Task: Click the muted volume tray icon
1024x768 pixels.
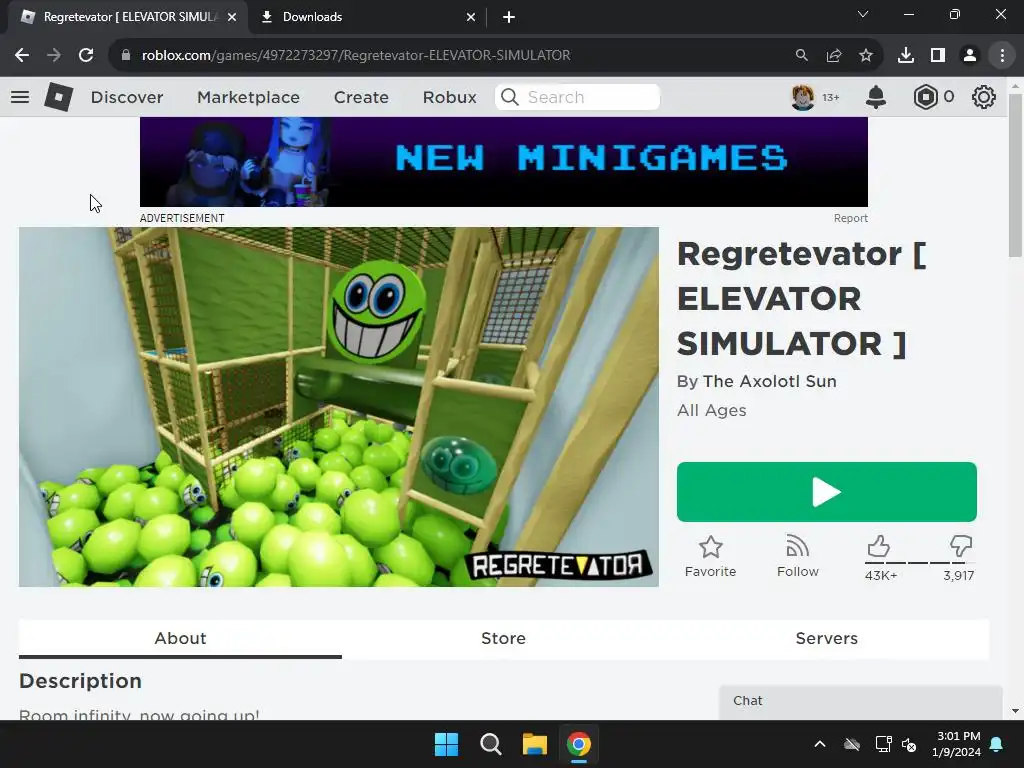Action: pyautogui.click(x=909, y=744)
